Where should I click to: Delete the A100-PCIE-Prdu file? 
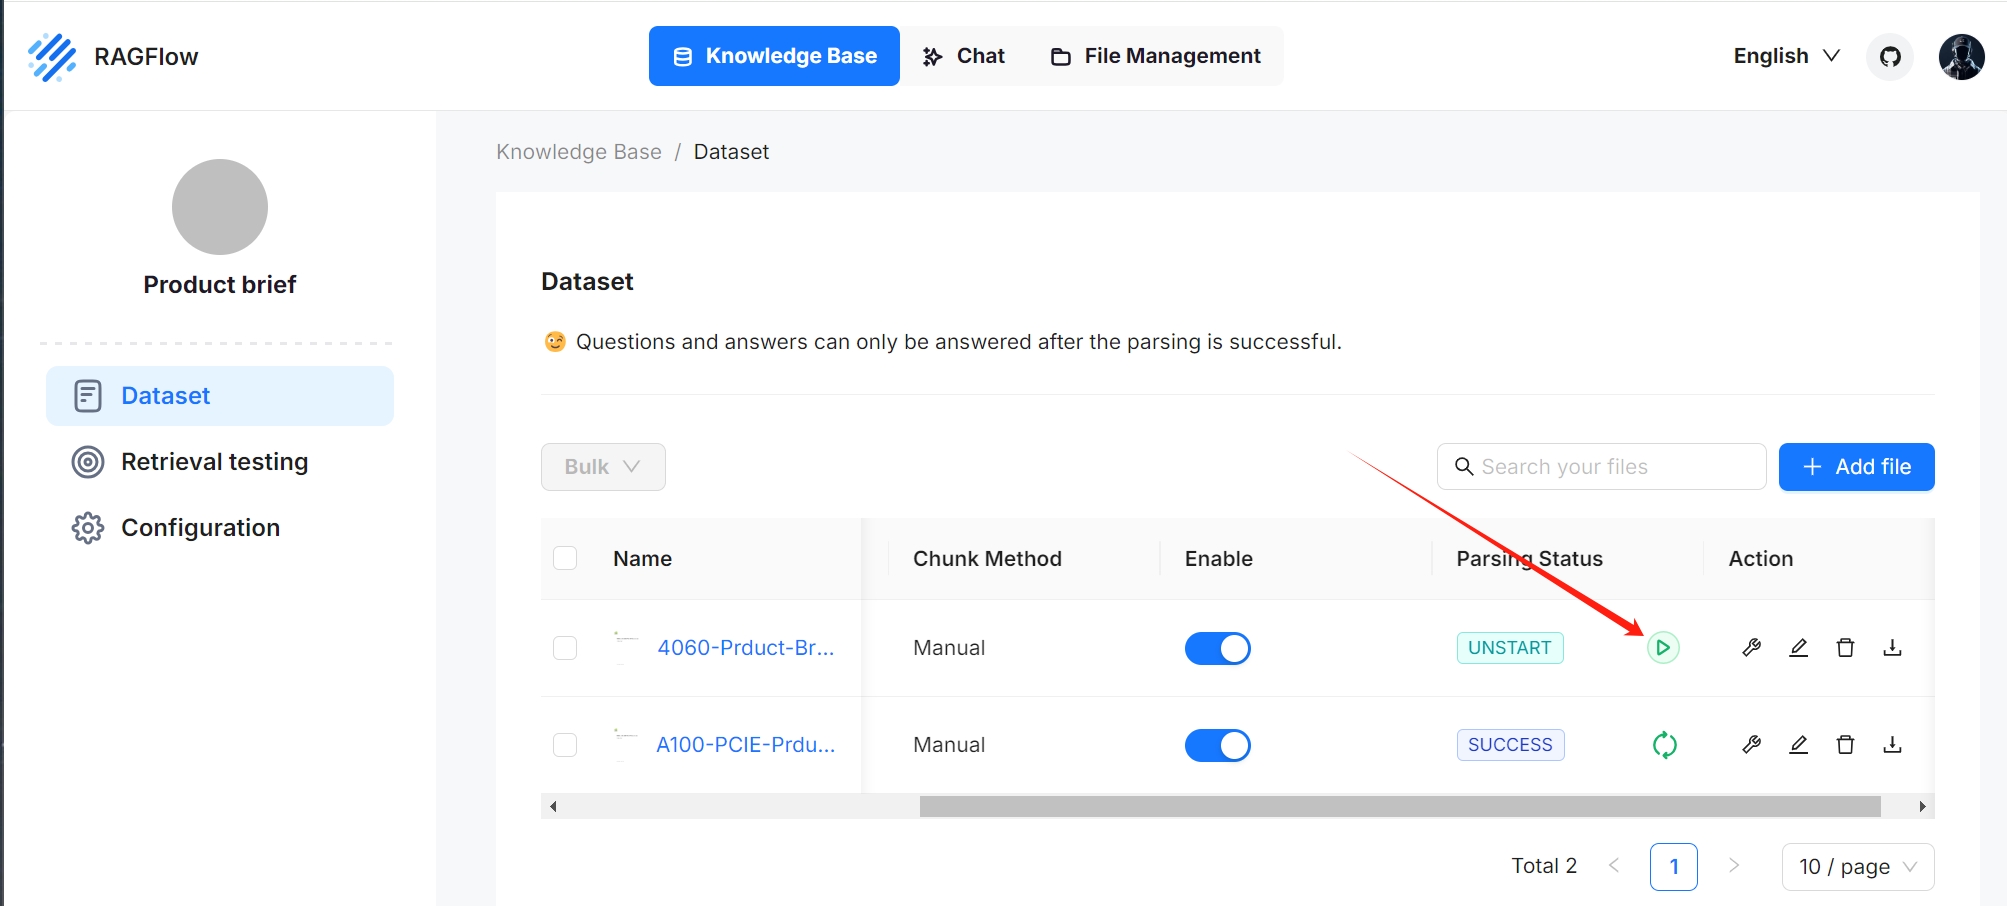tap(1845, 745)
